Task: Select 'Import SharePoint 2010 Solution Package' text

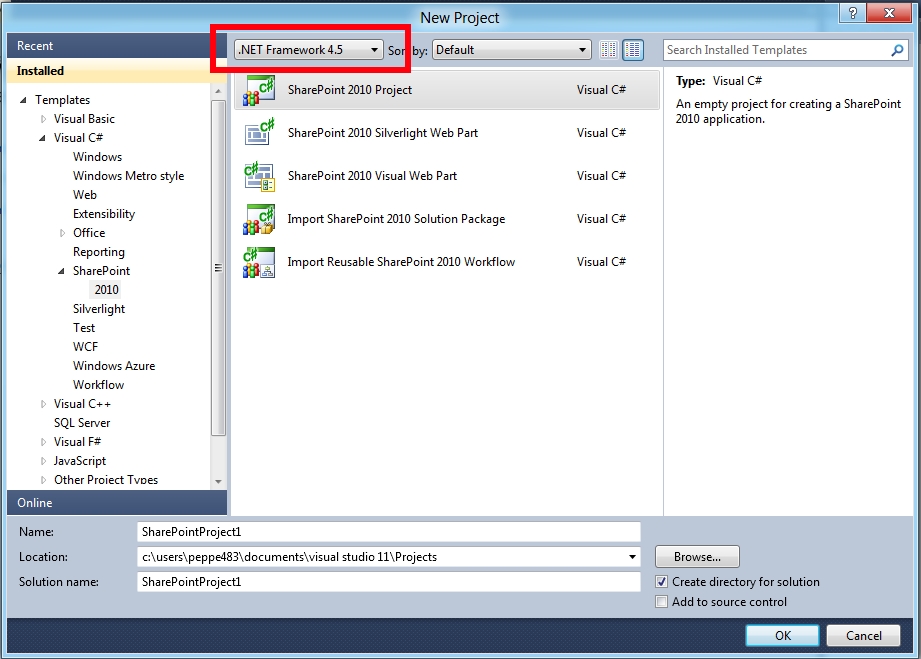Action: pyautogui.click(x=396, y=219)
